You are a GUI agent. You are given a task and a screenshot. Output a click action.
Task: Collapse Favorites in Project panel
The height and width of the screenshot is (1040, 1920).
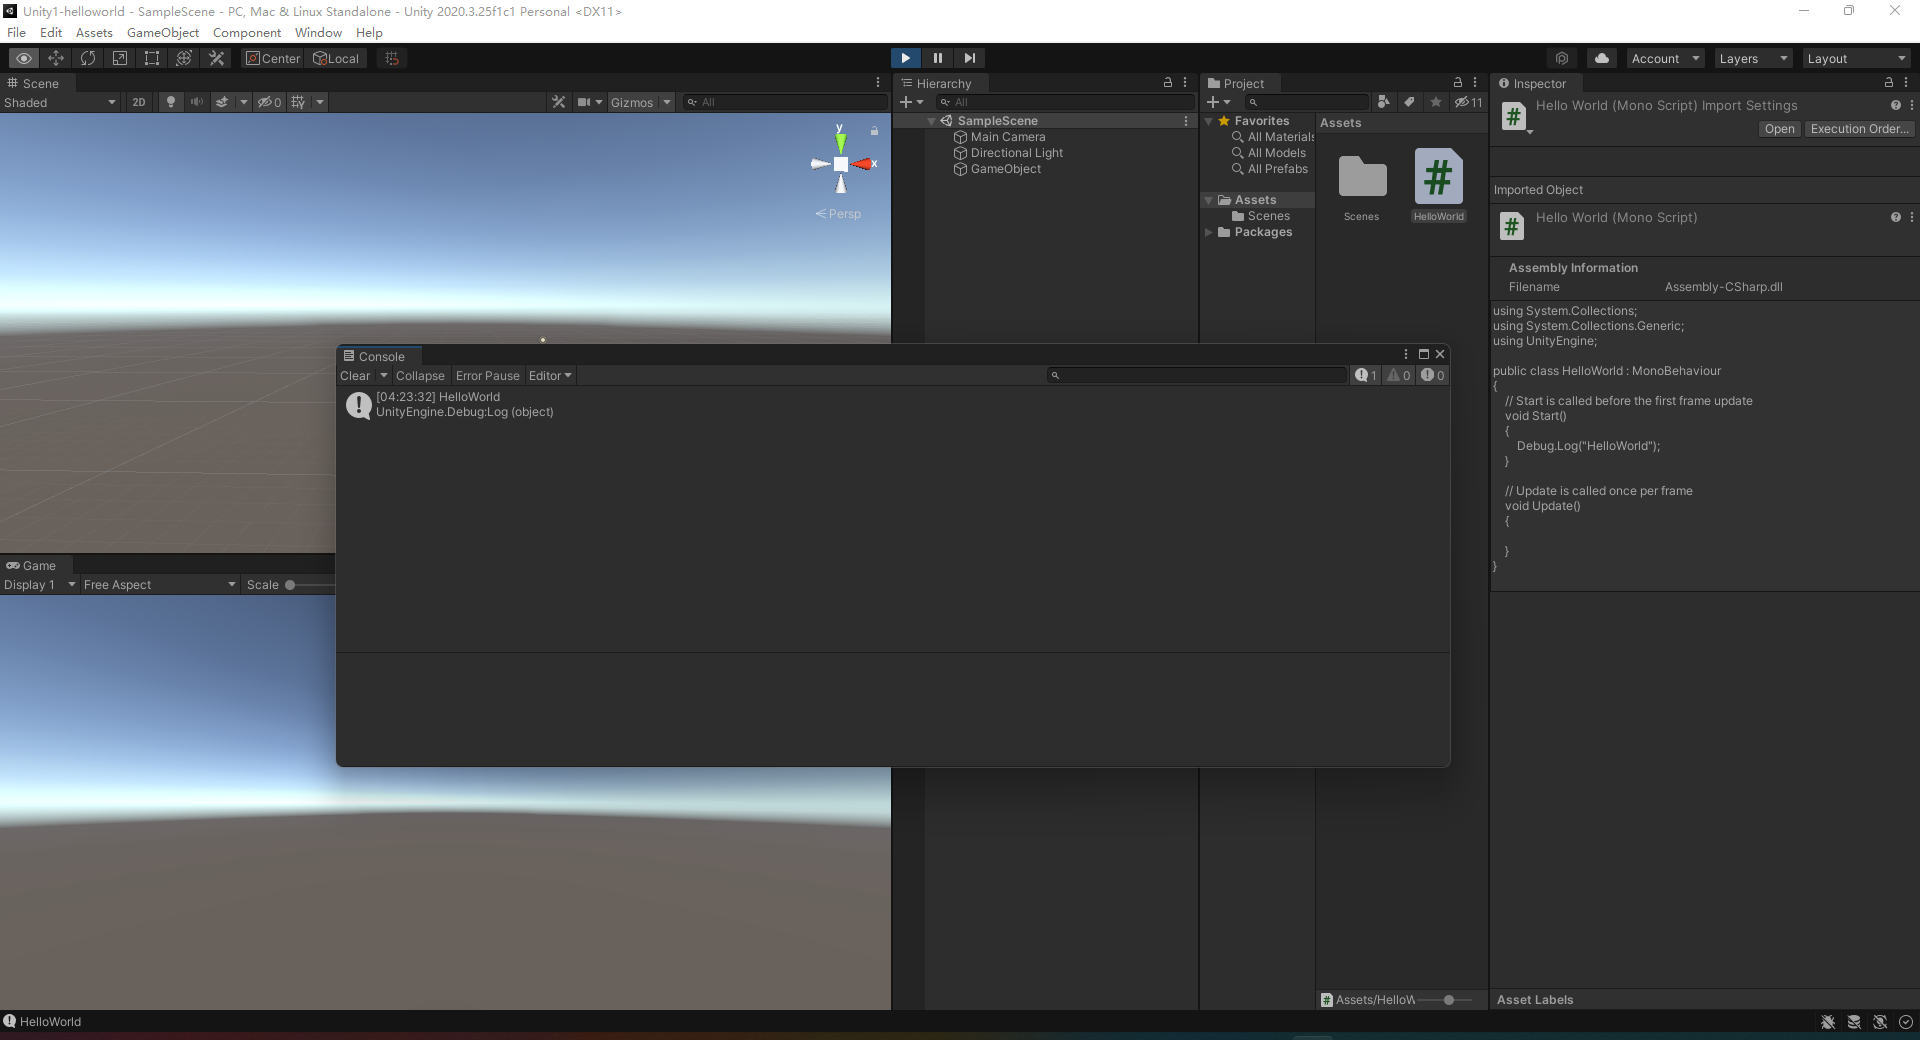pos(1209,121)
